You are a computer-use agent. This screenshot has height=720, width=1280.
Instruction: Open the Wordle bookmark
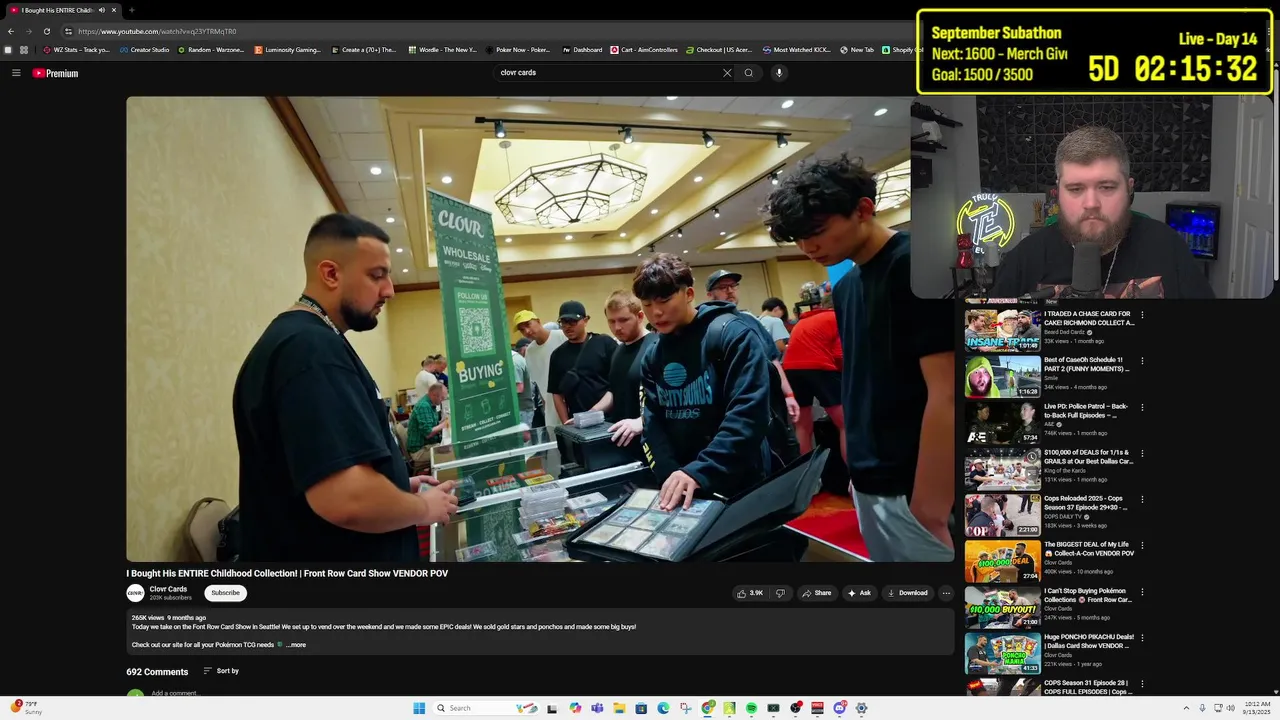(x=442, y=50)
